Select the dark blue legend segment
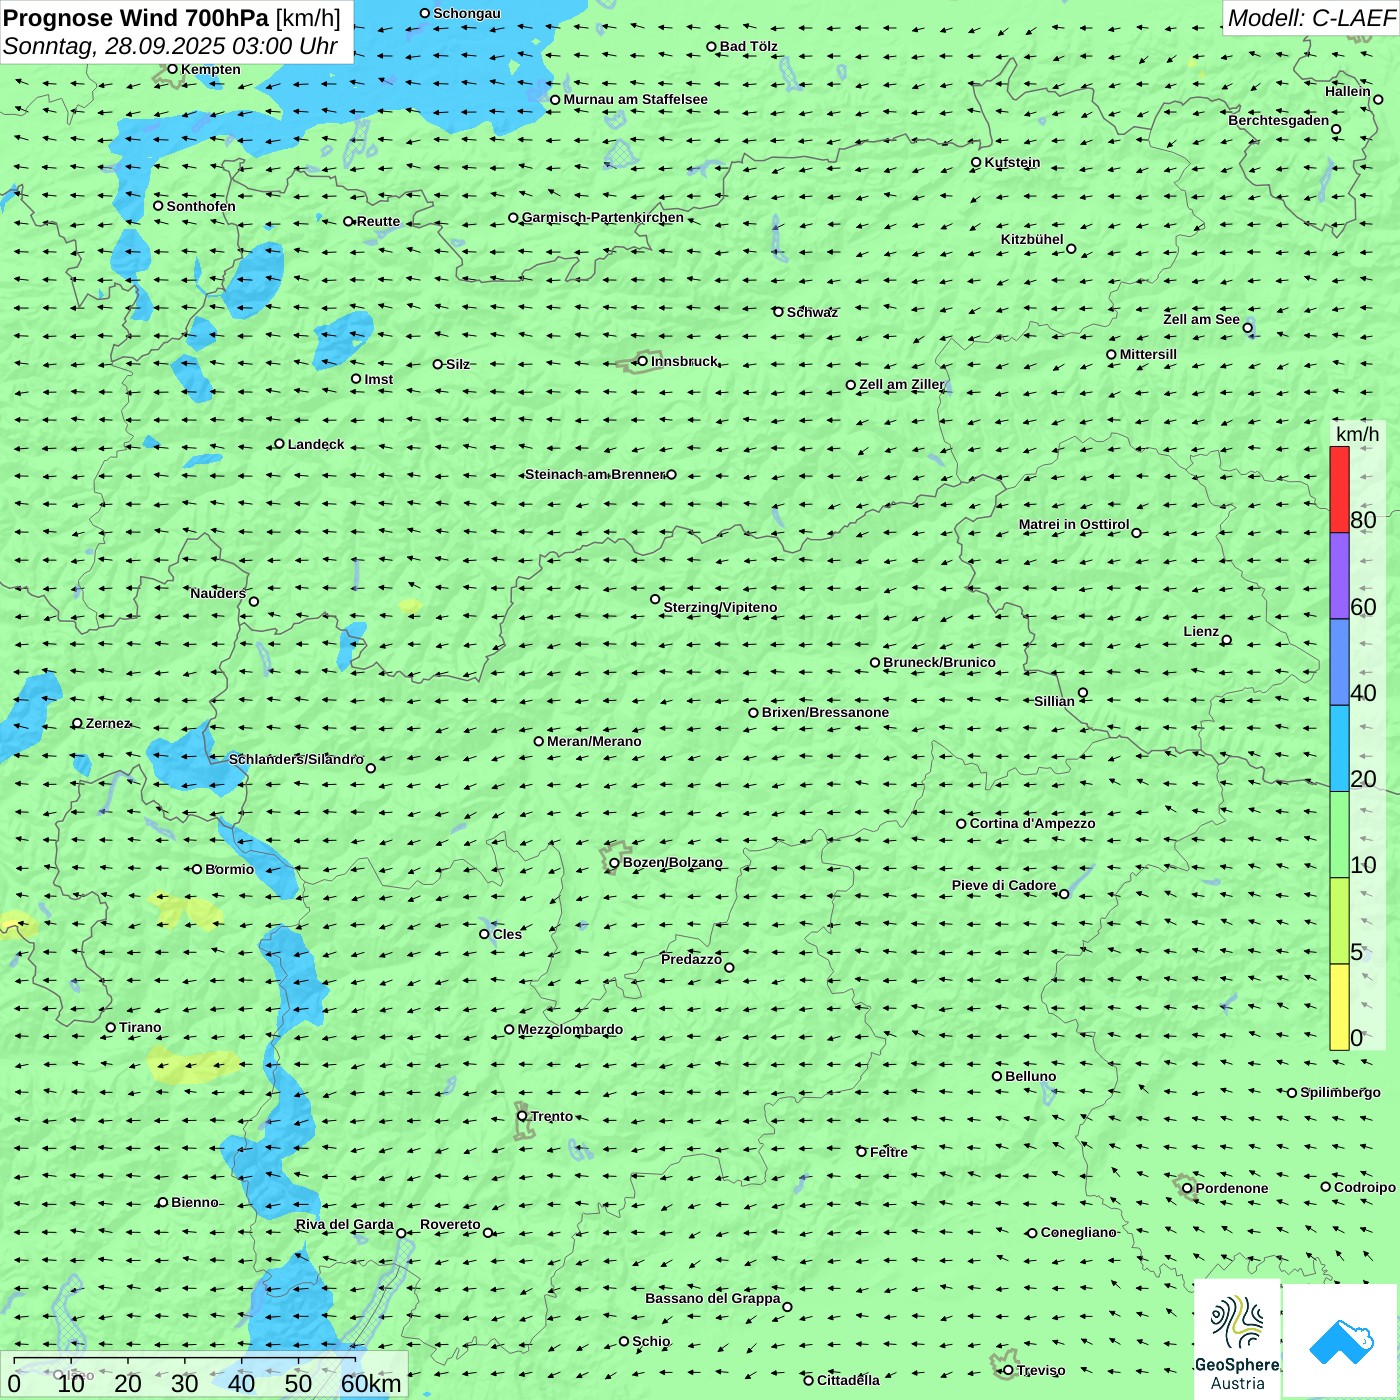1400x1400 pixels. pos(1339,663)
